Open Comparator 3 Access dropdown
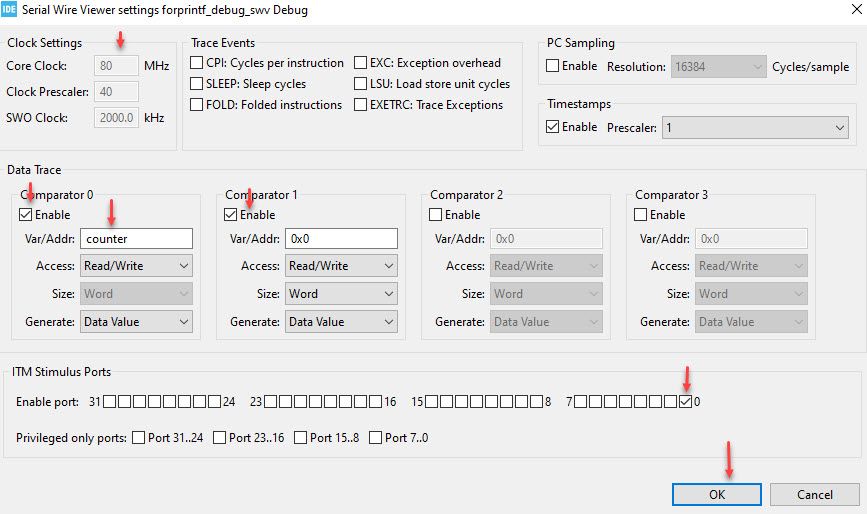Screen dimensions: 867x514 coord(751,266)
